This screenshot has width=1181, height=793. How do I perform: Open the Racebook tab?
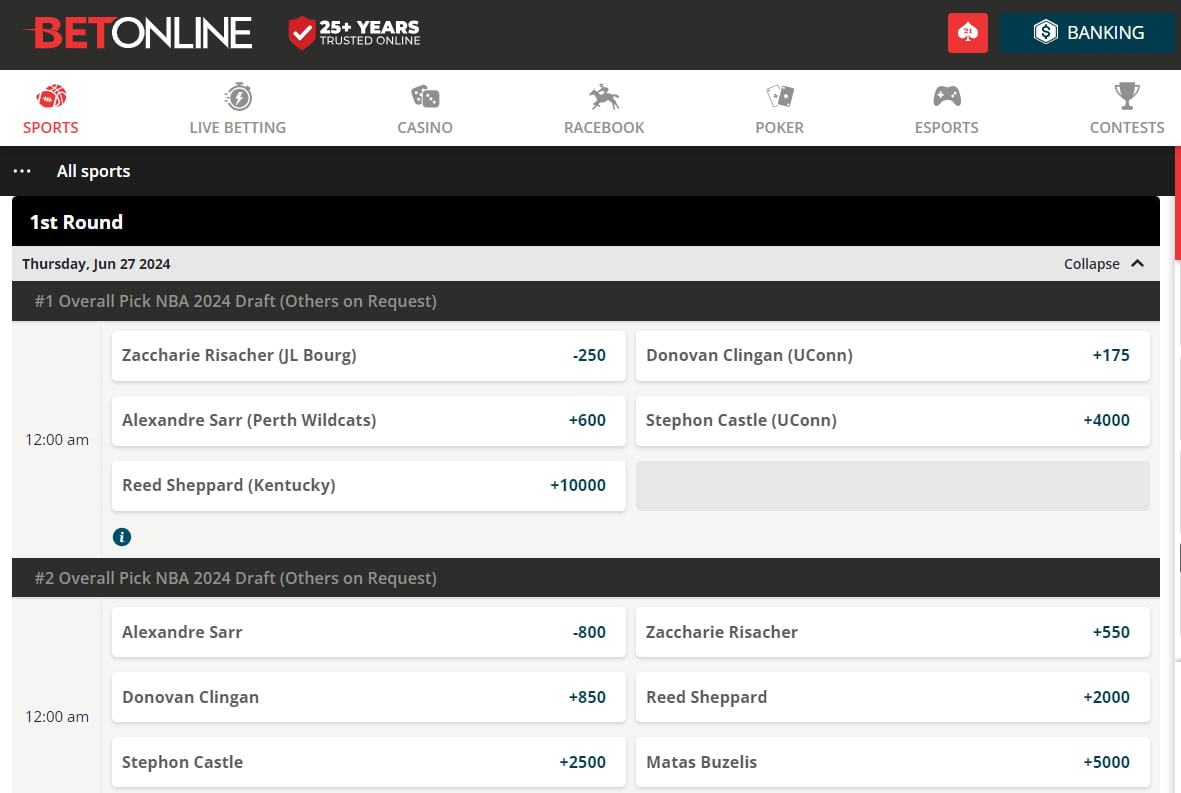click(604, 109)
